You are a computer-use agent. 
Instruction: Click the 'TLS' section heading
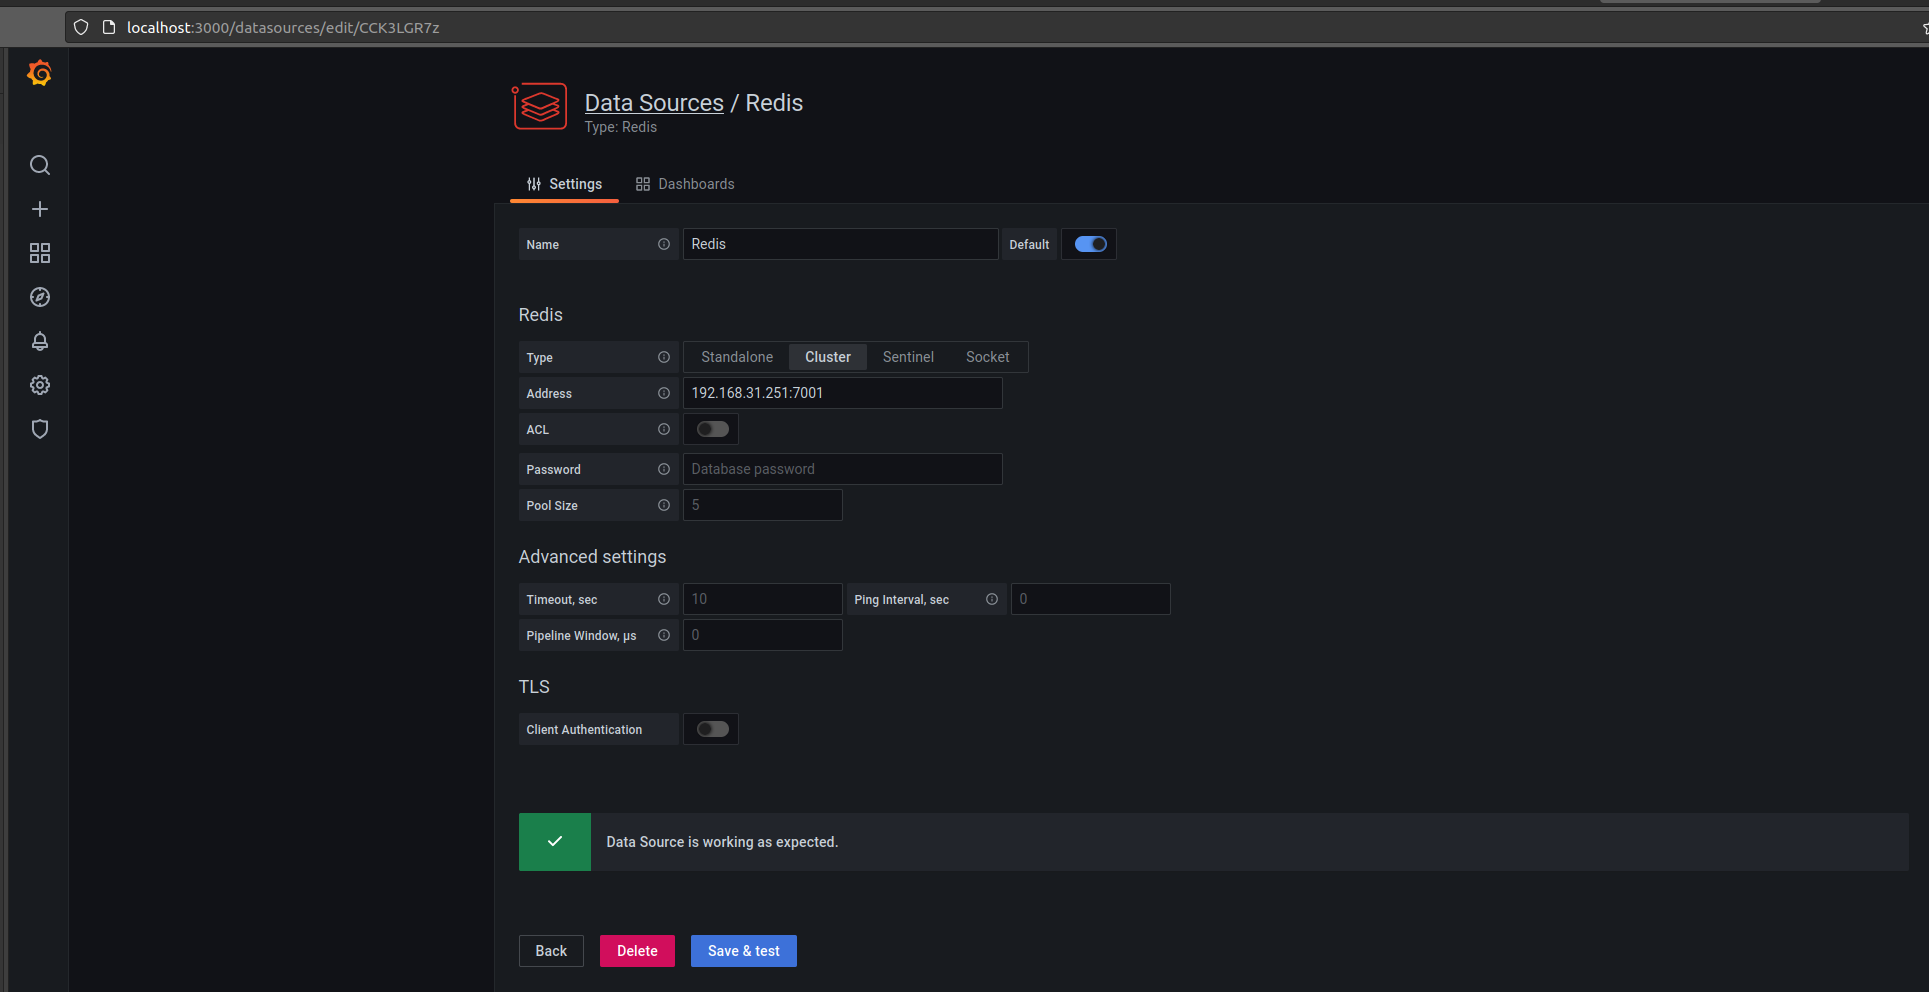point(534,687)
